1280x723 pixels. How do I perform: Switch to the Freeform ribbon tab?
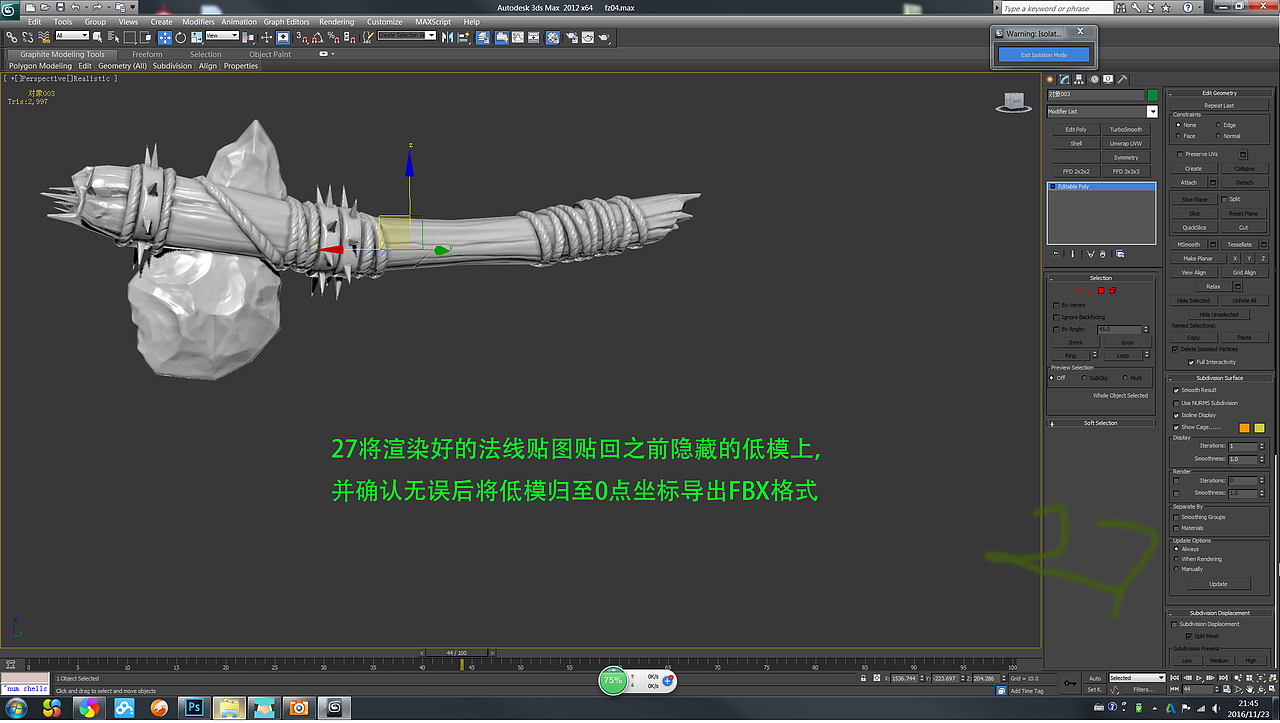[147, 54]
